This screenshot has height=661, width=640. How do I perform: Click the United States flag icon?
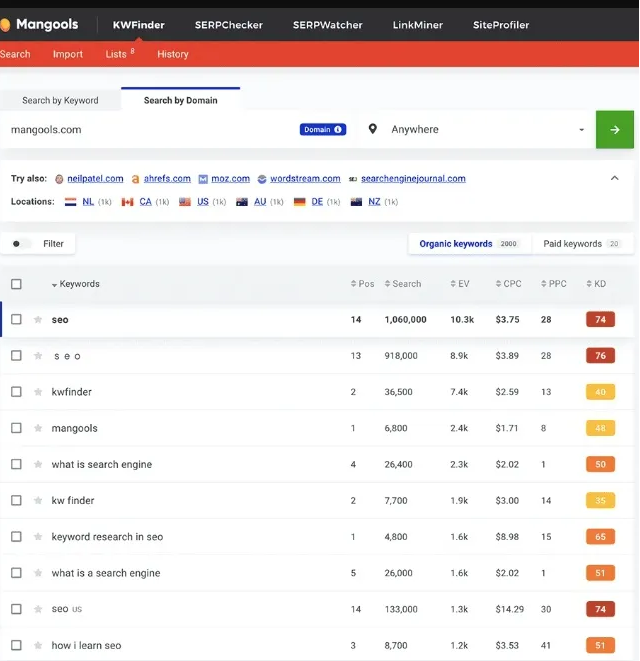(185, 202)
